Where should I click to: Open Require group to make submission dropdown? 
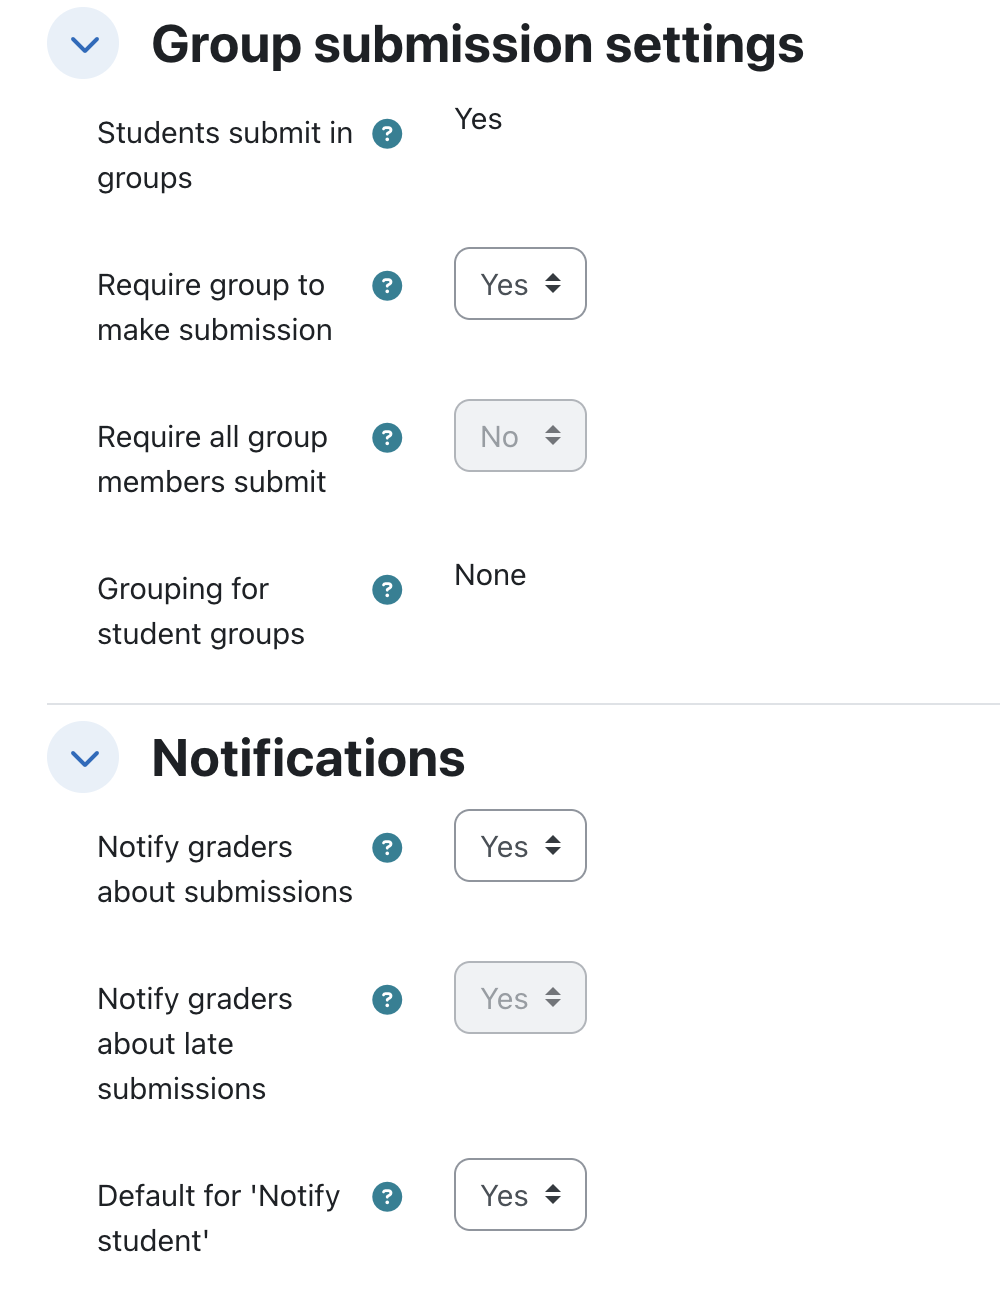tap(520, 284)
